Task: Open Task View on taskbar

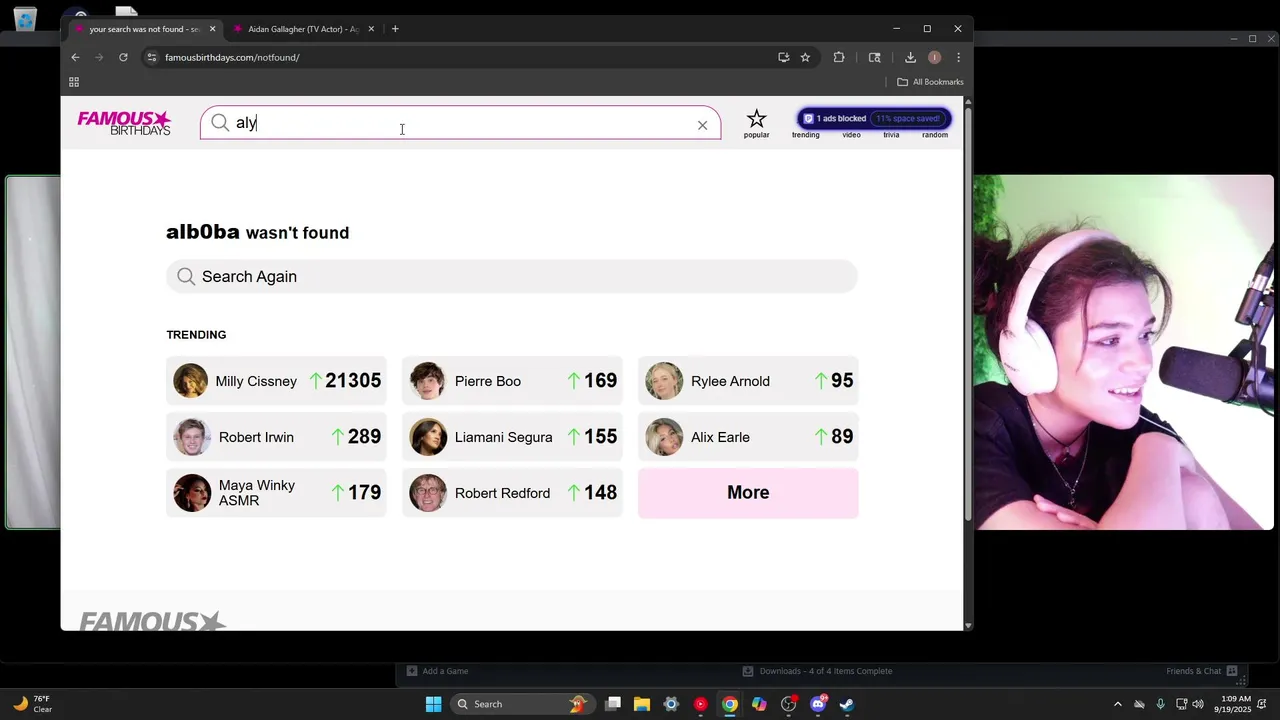Action: tap(613, 704)
